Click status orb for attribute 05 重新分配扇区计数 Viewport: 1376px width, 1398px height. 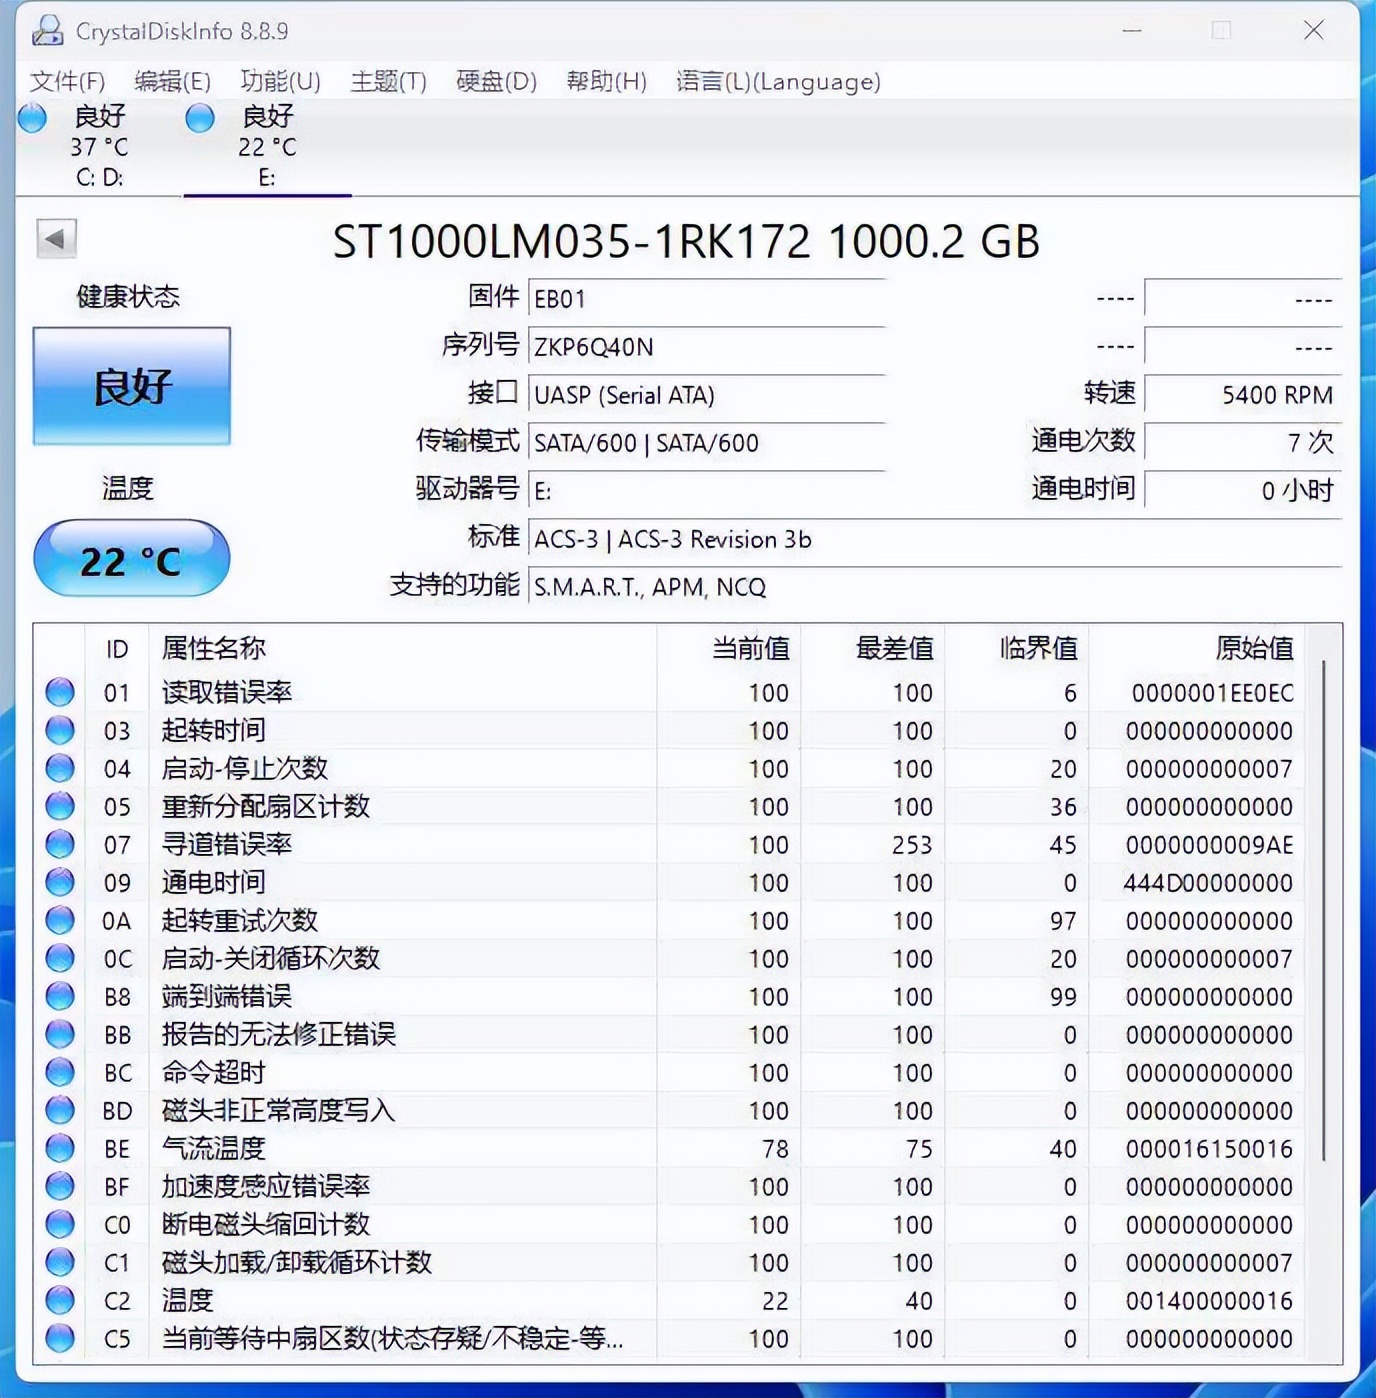click(x=60, y=806)
